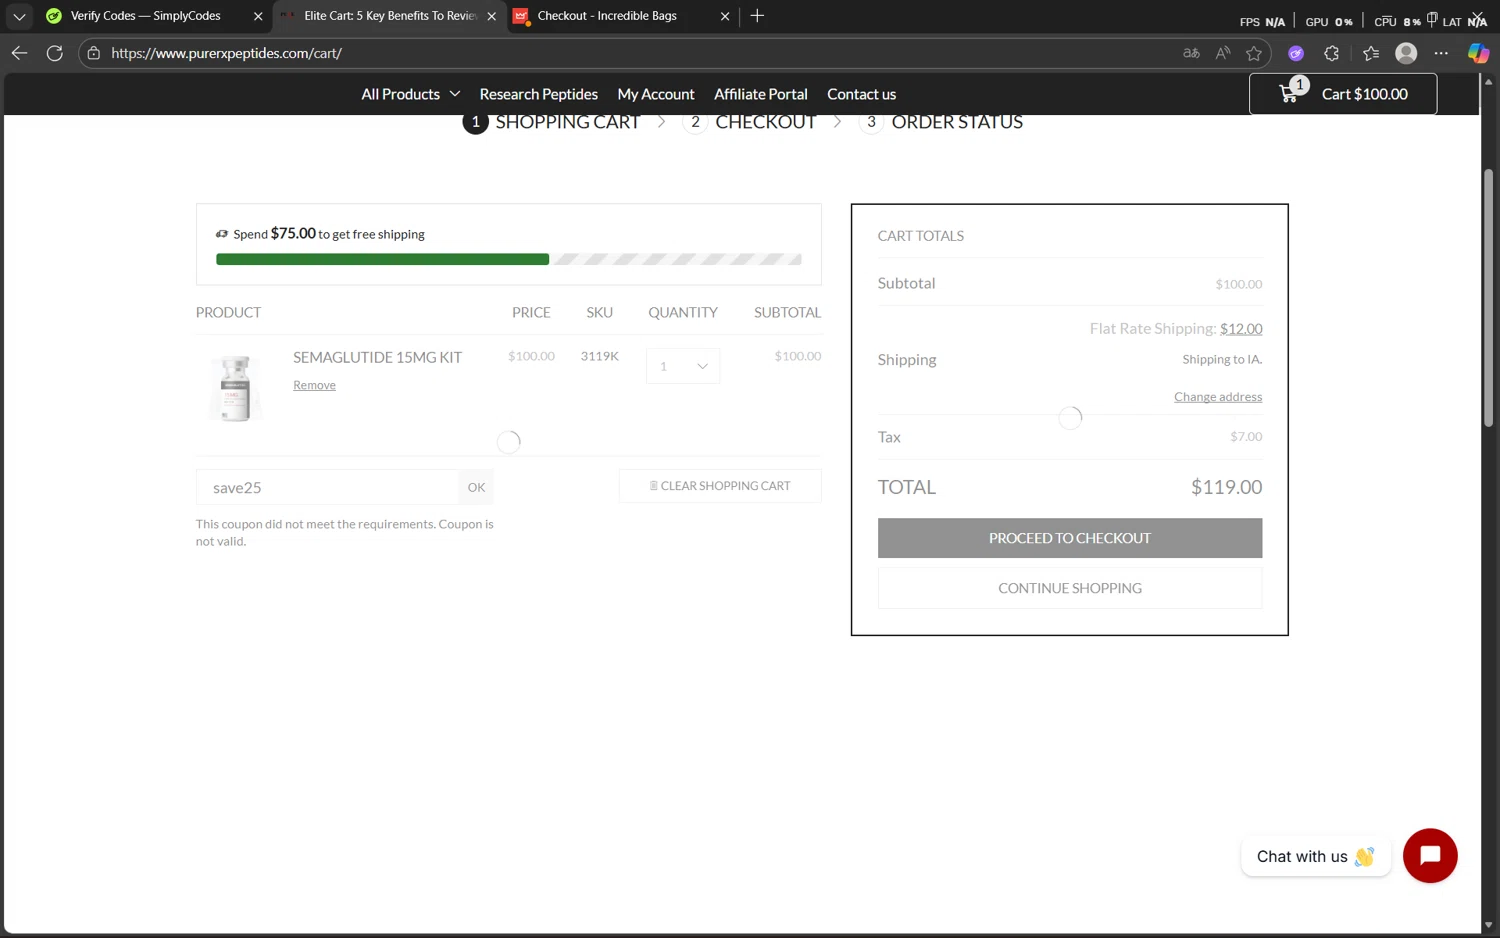
Task: Add this page to favorites star
Action: click(1254, 53)
